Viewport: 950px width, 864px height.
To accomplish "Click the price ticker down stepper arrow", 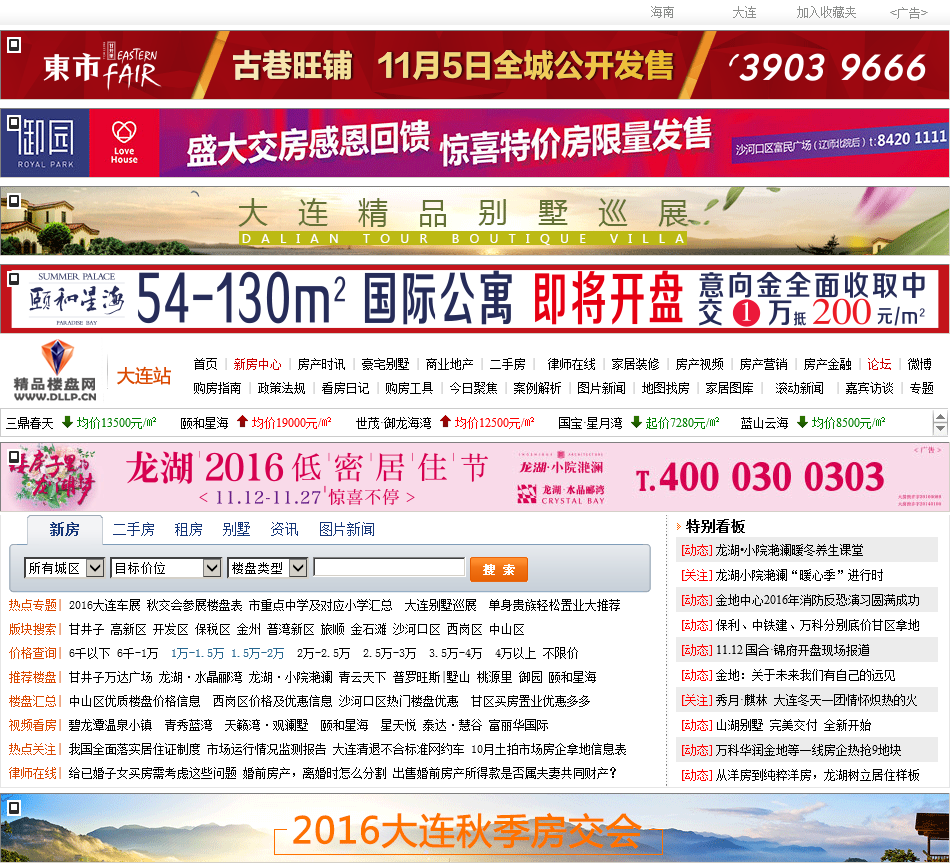I will coord(940,428).
